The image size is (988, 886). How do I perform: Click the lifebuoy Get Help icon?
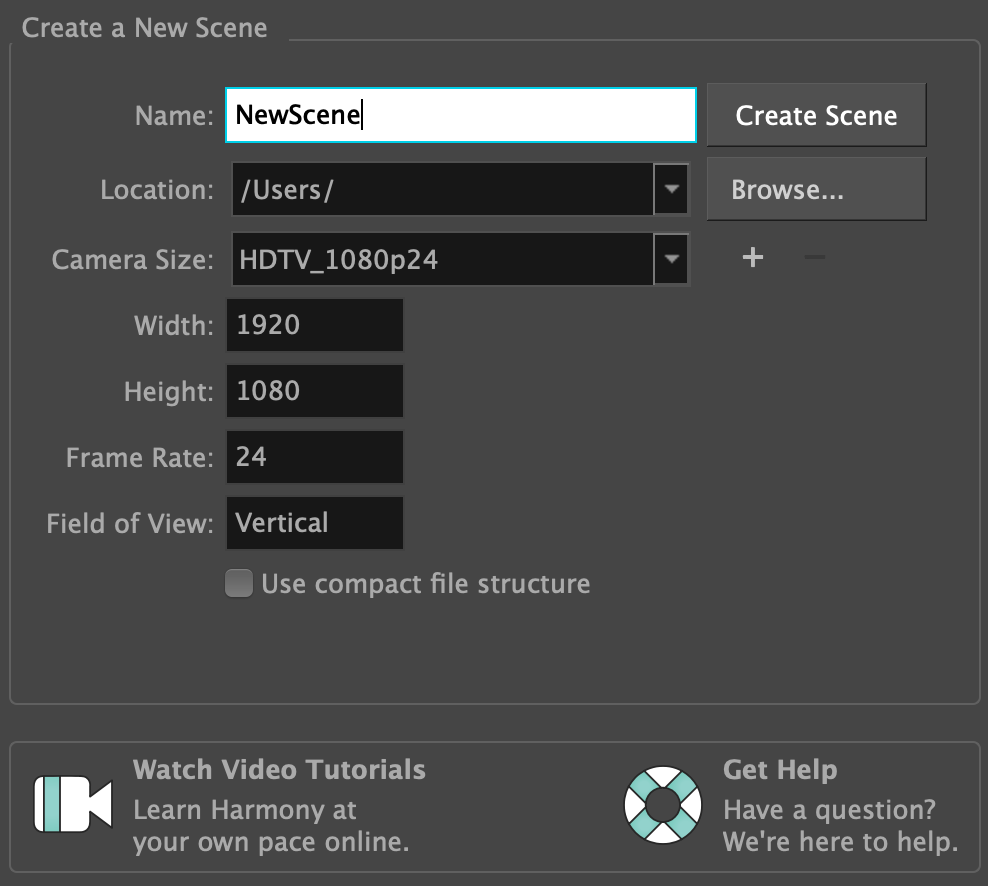click(x=662, y=803)
